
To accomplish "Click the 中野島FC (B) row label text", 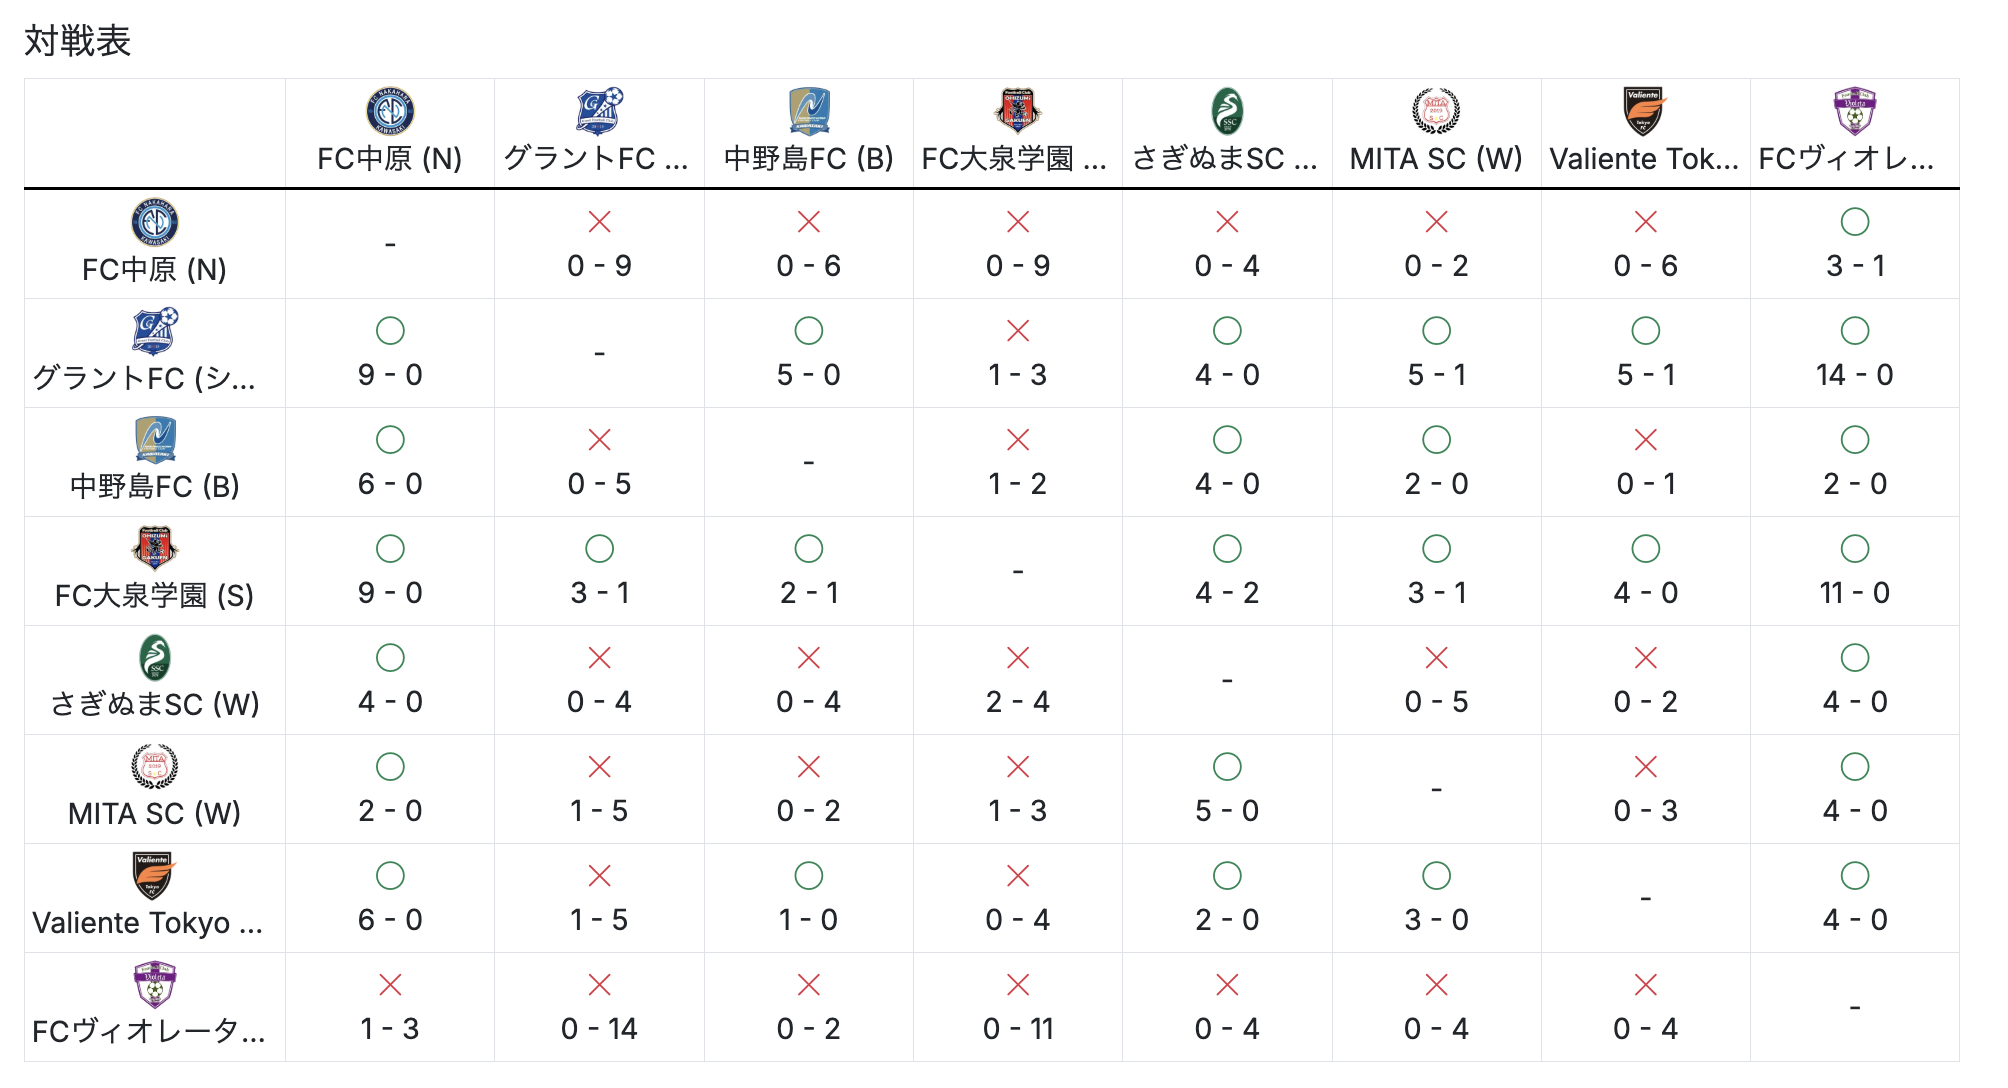I will coord(155,487).
